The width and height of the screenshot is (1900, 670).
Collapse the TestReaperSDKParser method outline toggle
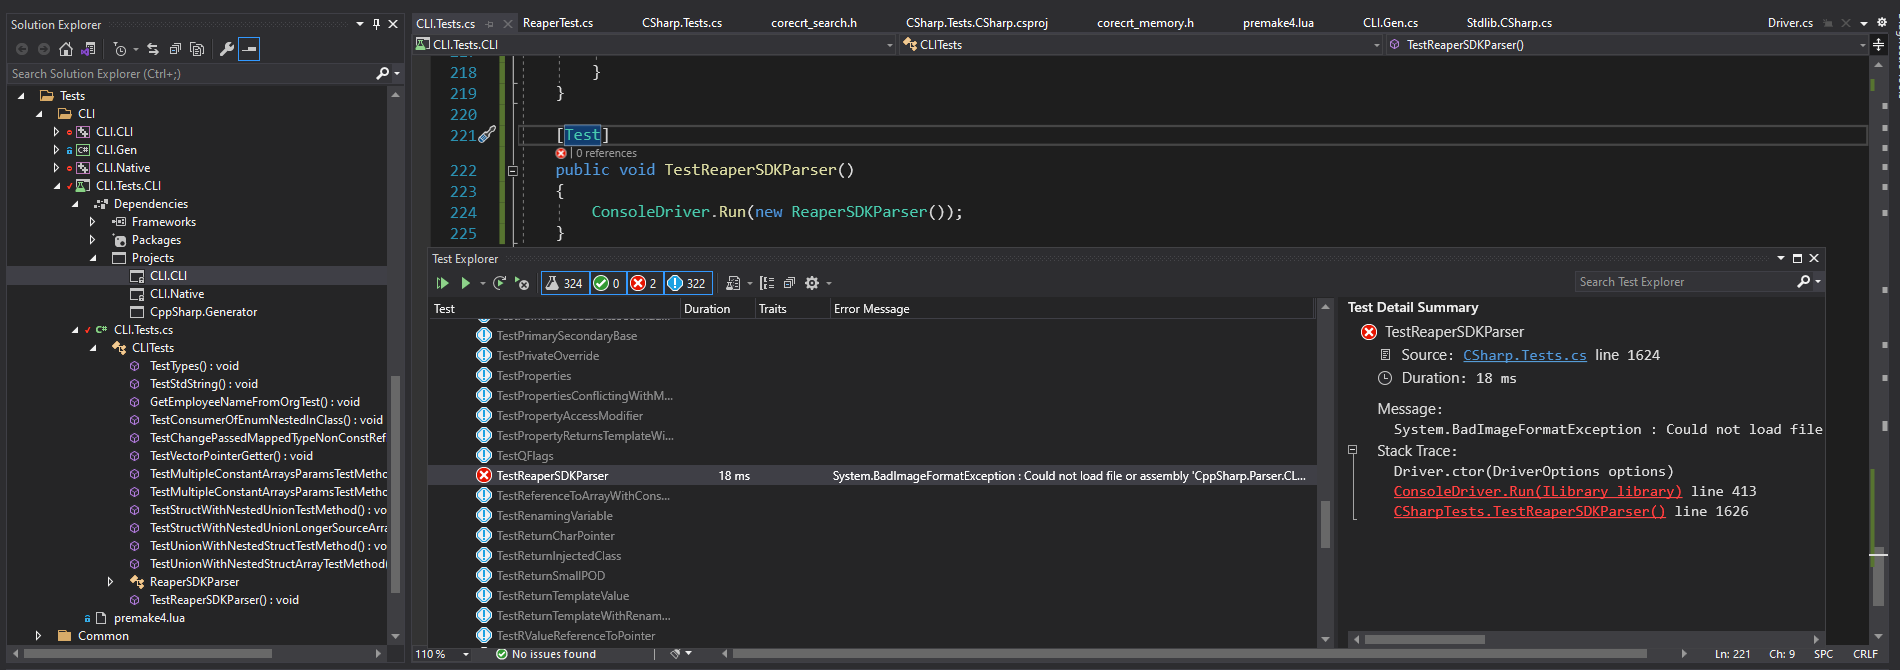[x=513, y=171]
